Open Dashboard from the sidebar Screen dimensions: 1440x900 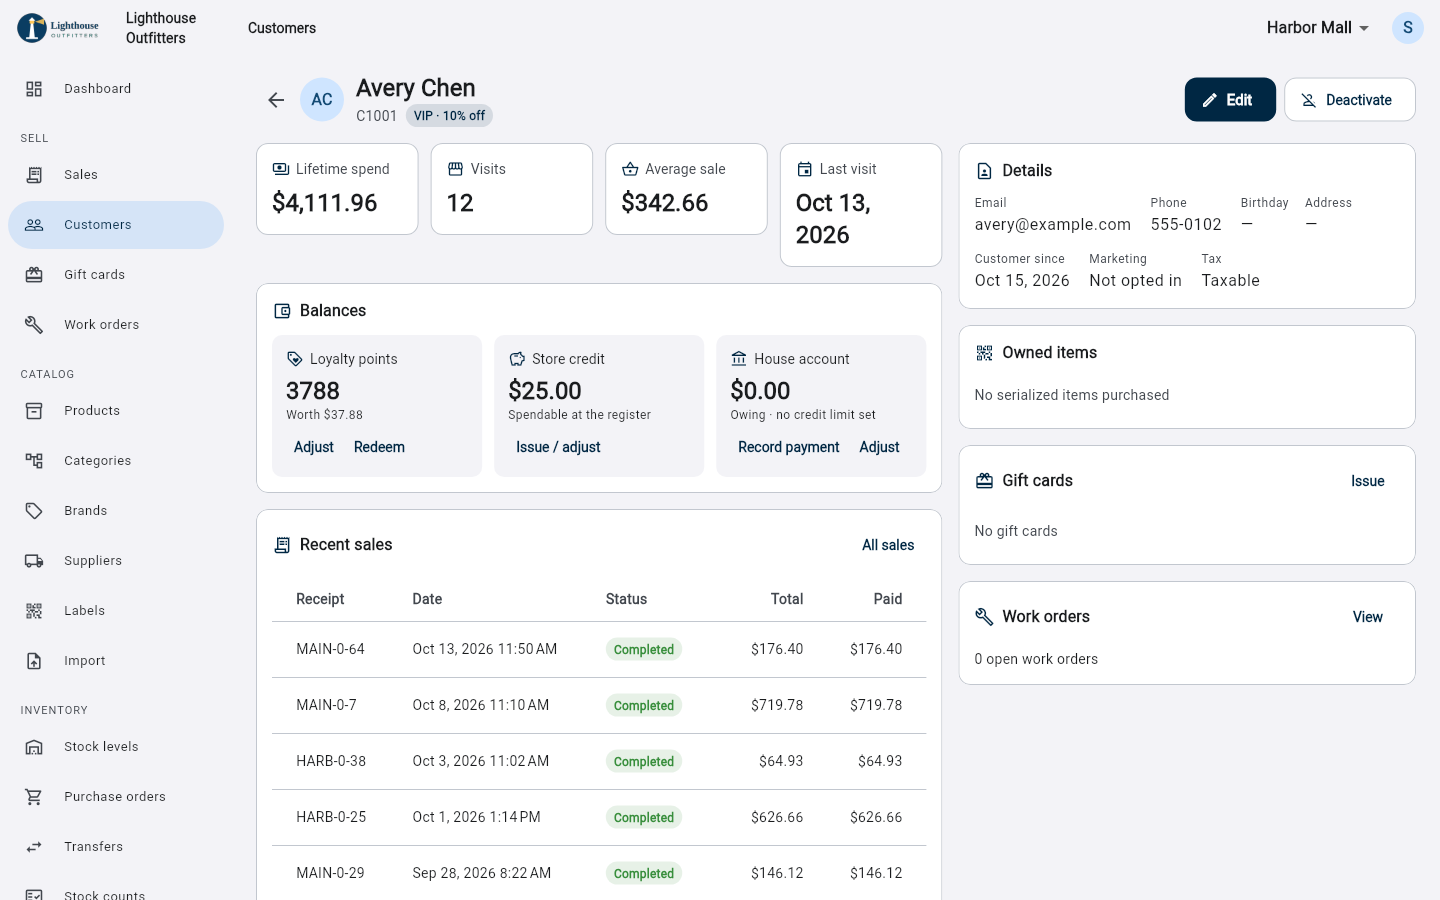click(x=116, y=89)
